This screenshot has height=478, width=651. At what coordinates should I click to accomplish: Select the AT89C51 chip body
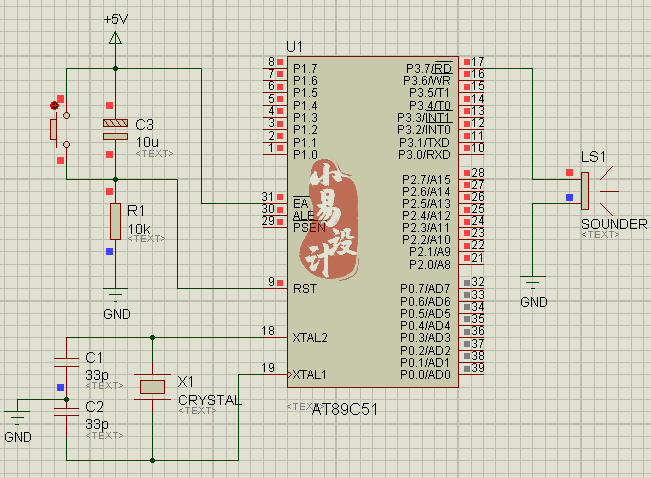[x=373, y=222]
